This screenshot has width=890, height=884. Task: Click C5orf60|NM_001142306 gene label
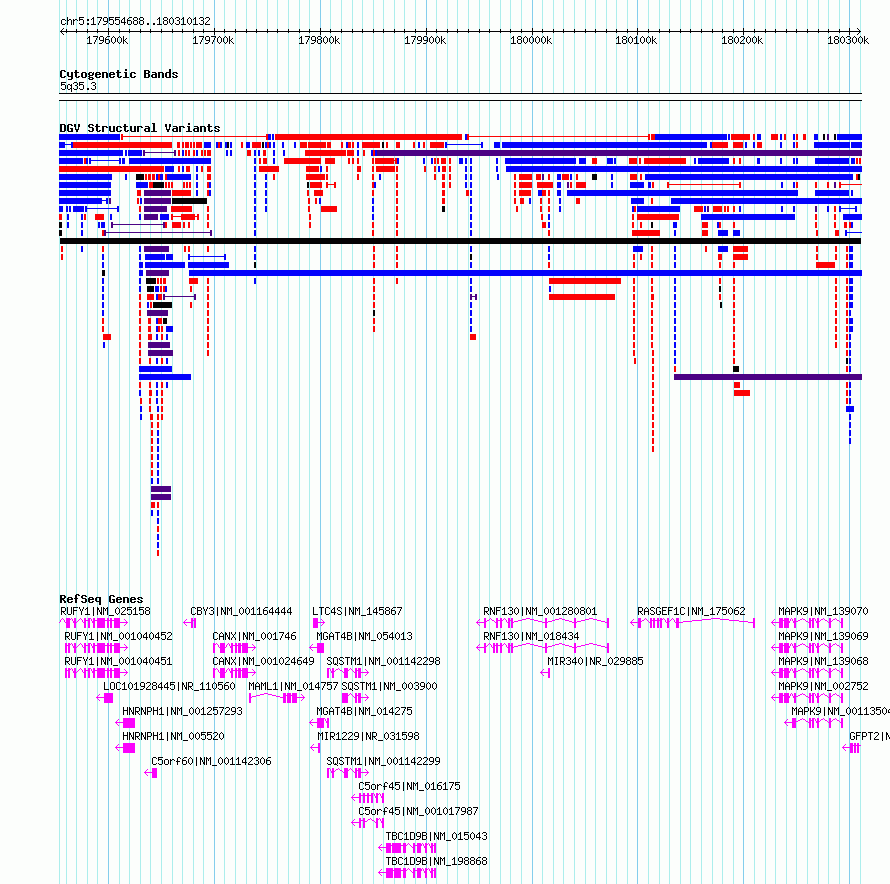(211, 761)
